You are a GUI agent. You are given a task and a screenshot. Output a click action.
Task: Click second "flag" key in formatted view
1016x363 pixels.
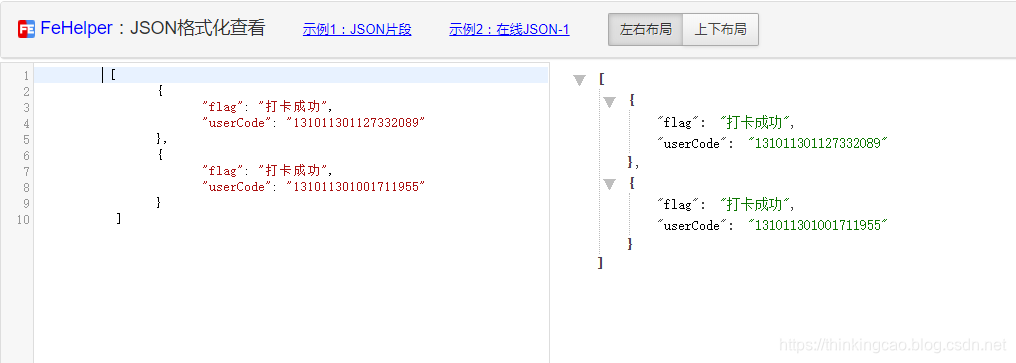click(x=679, y=205)
